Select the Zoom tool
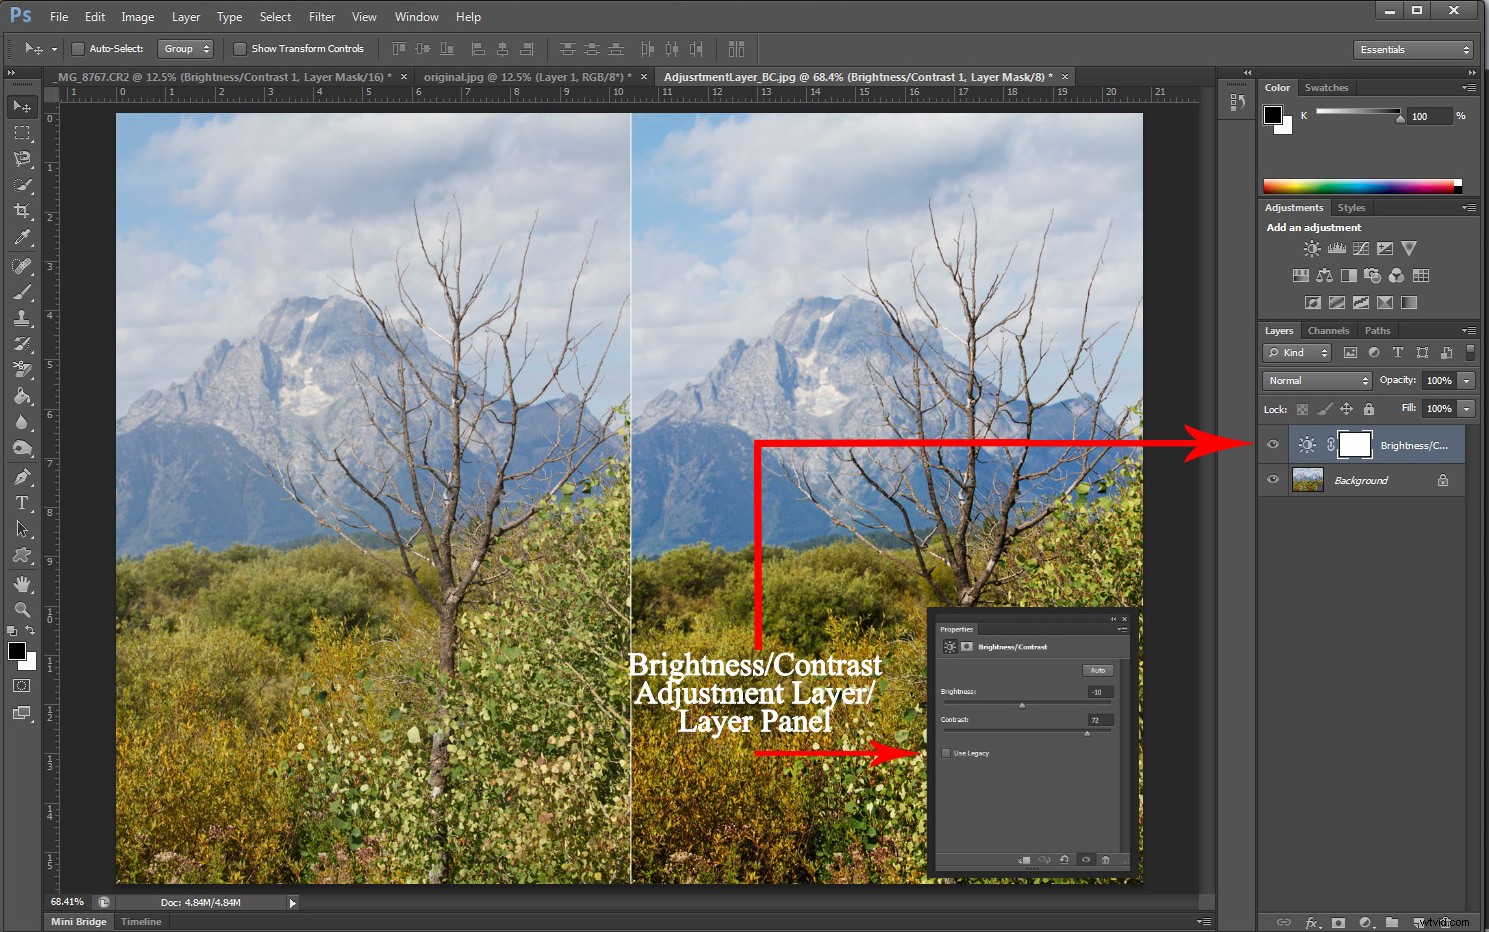 coord(22,609)
